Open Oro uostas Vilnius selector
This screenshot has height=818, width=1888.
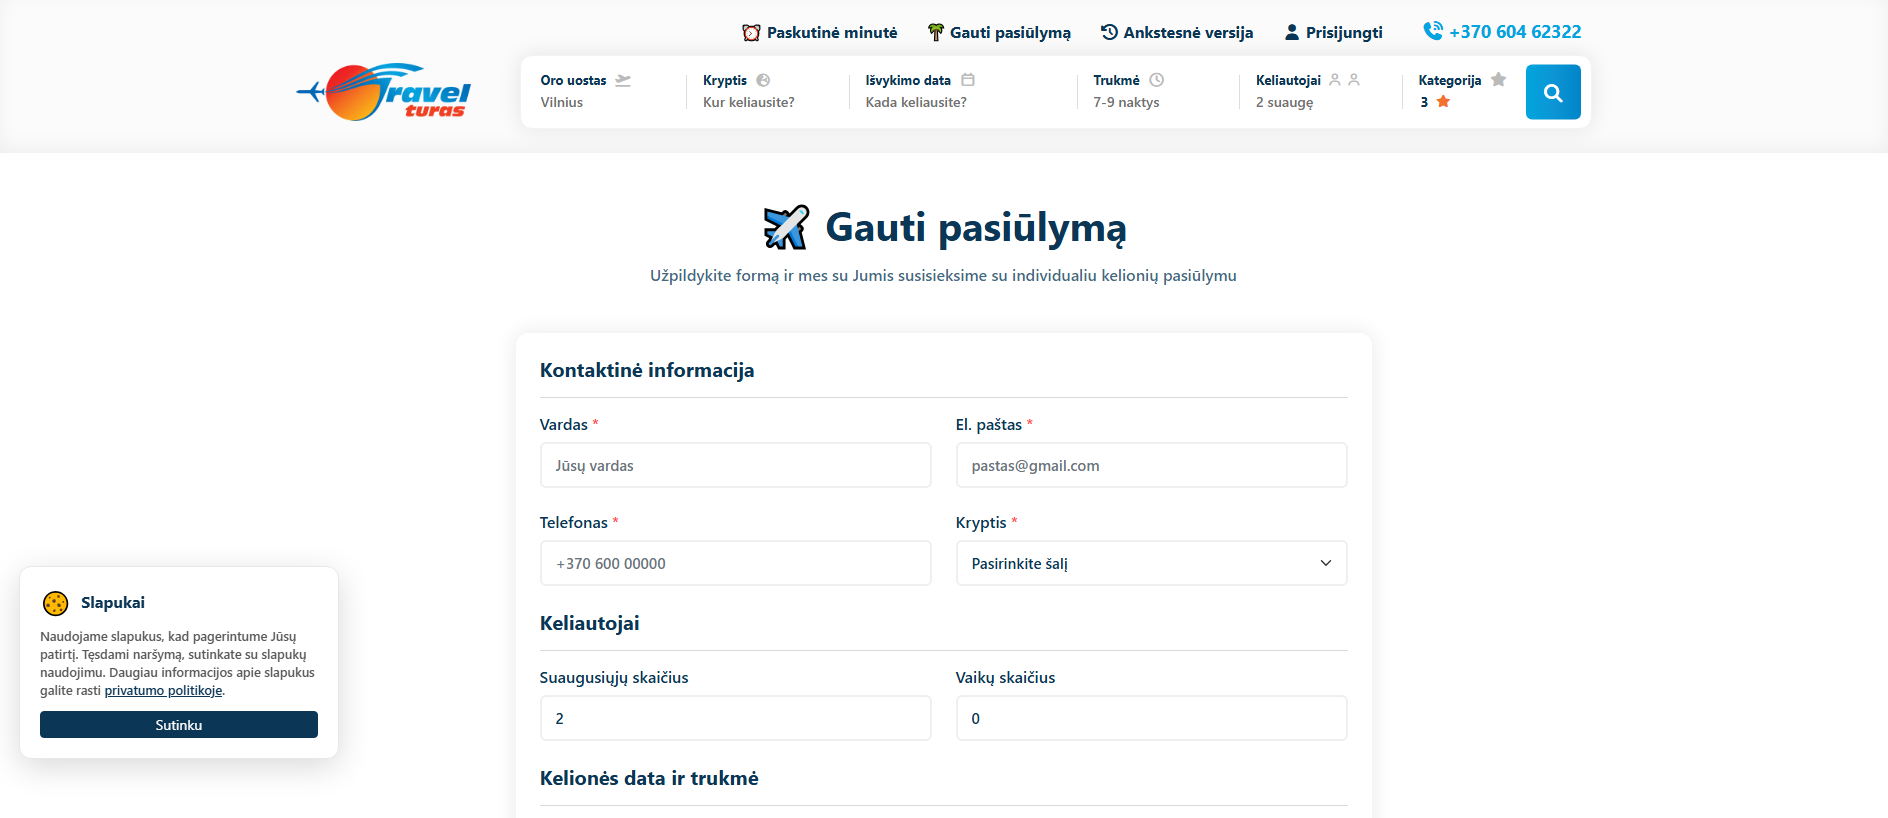click(602, 91)
